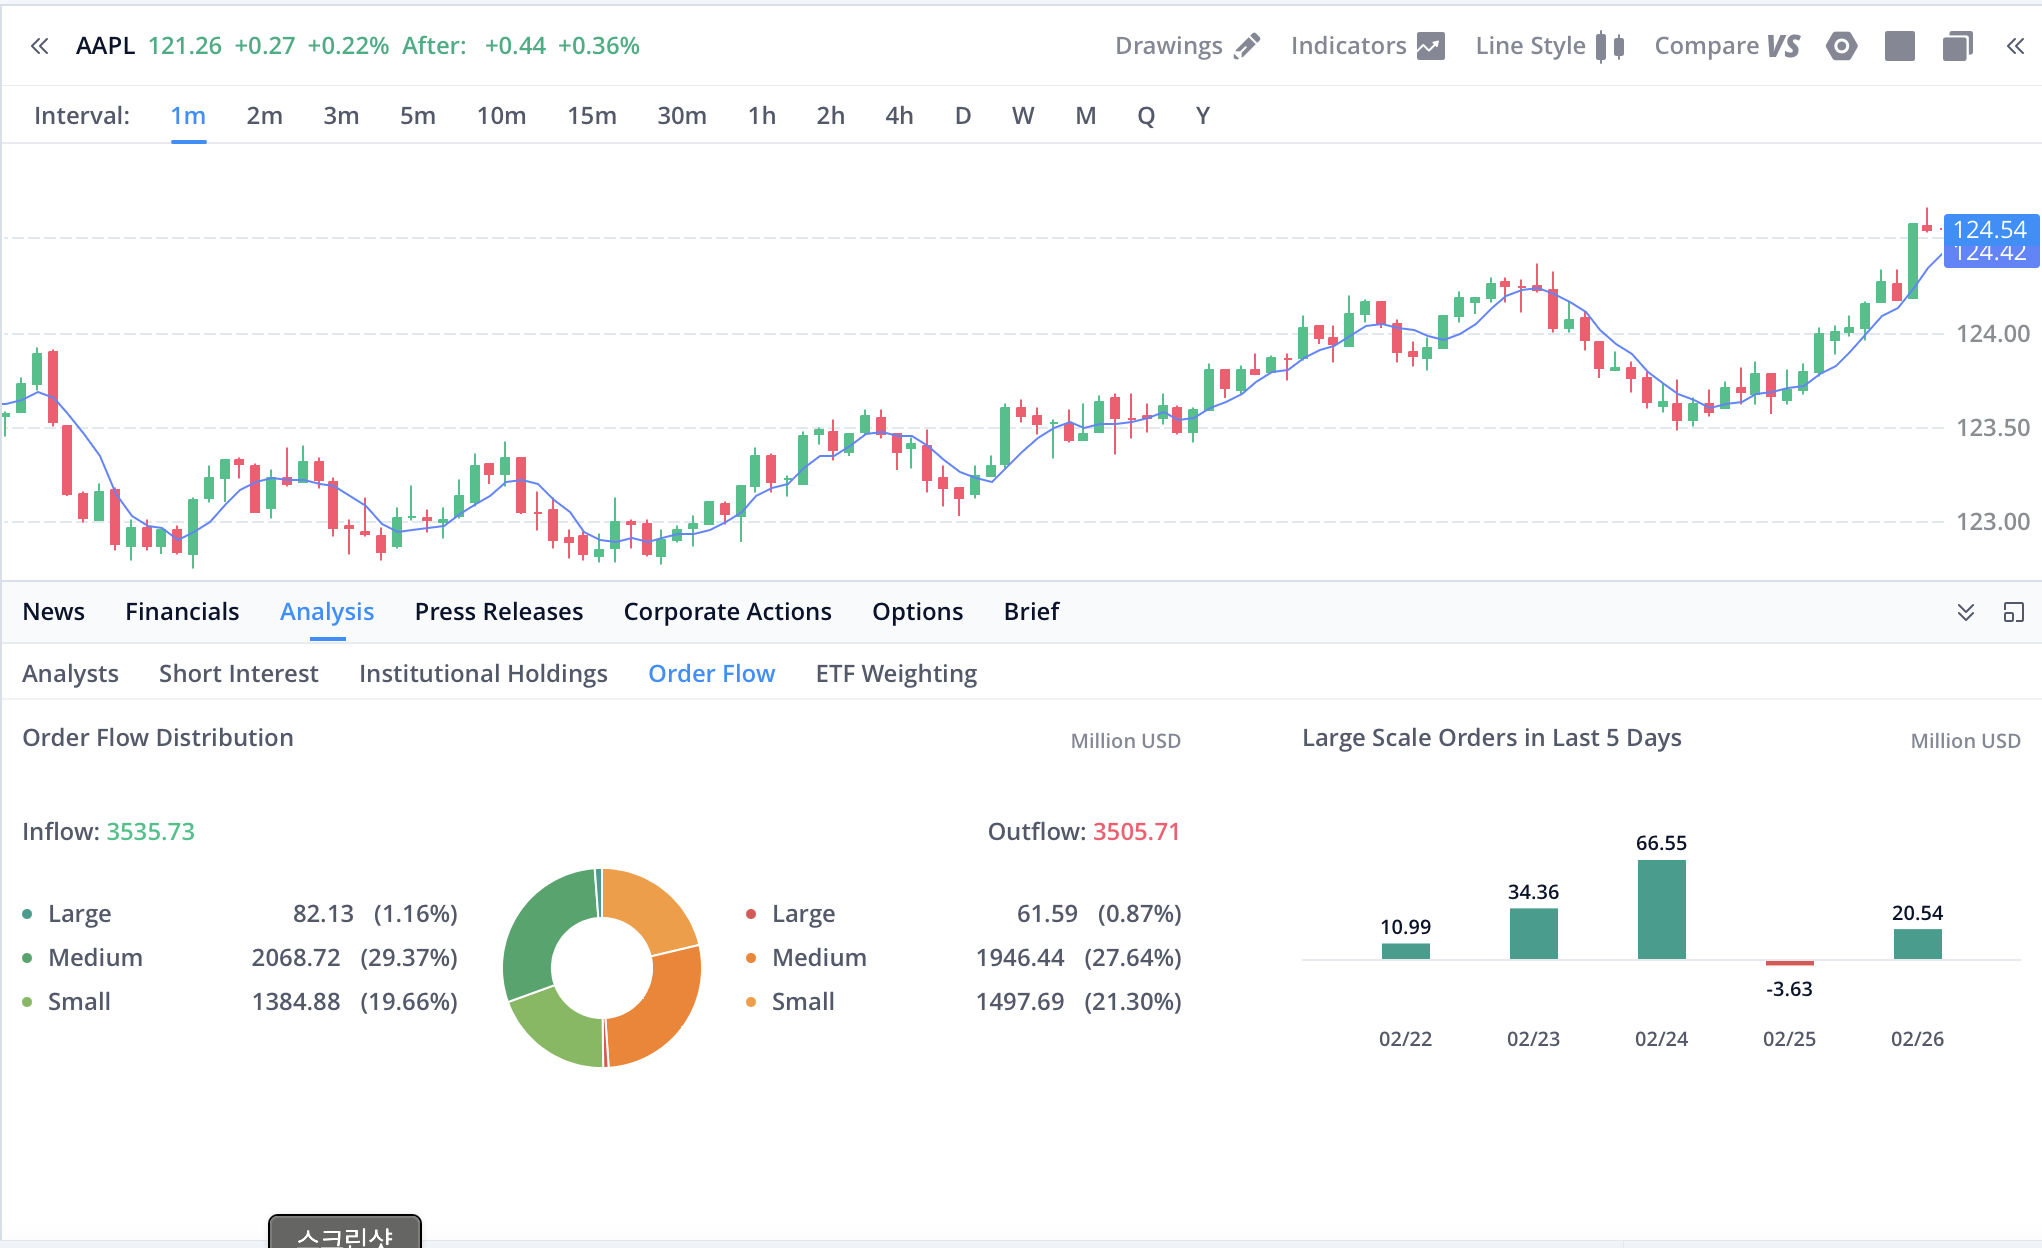Open the Brief tab
This screenshot has height=1248, width=2042.
[x=1031, y=612]
